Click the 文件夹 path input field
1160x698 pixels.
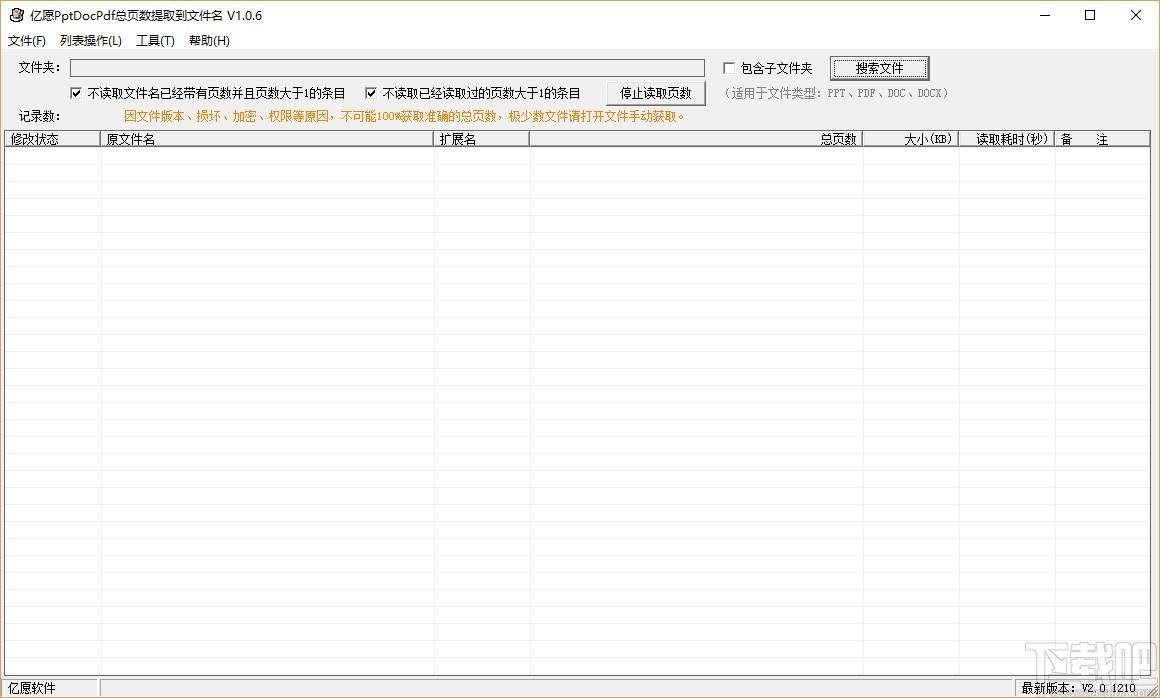387,68
